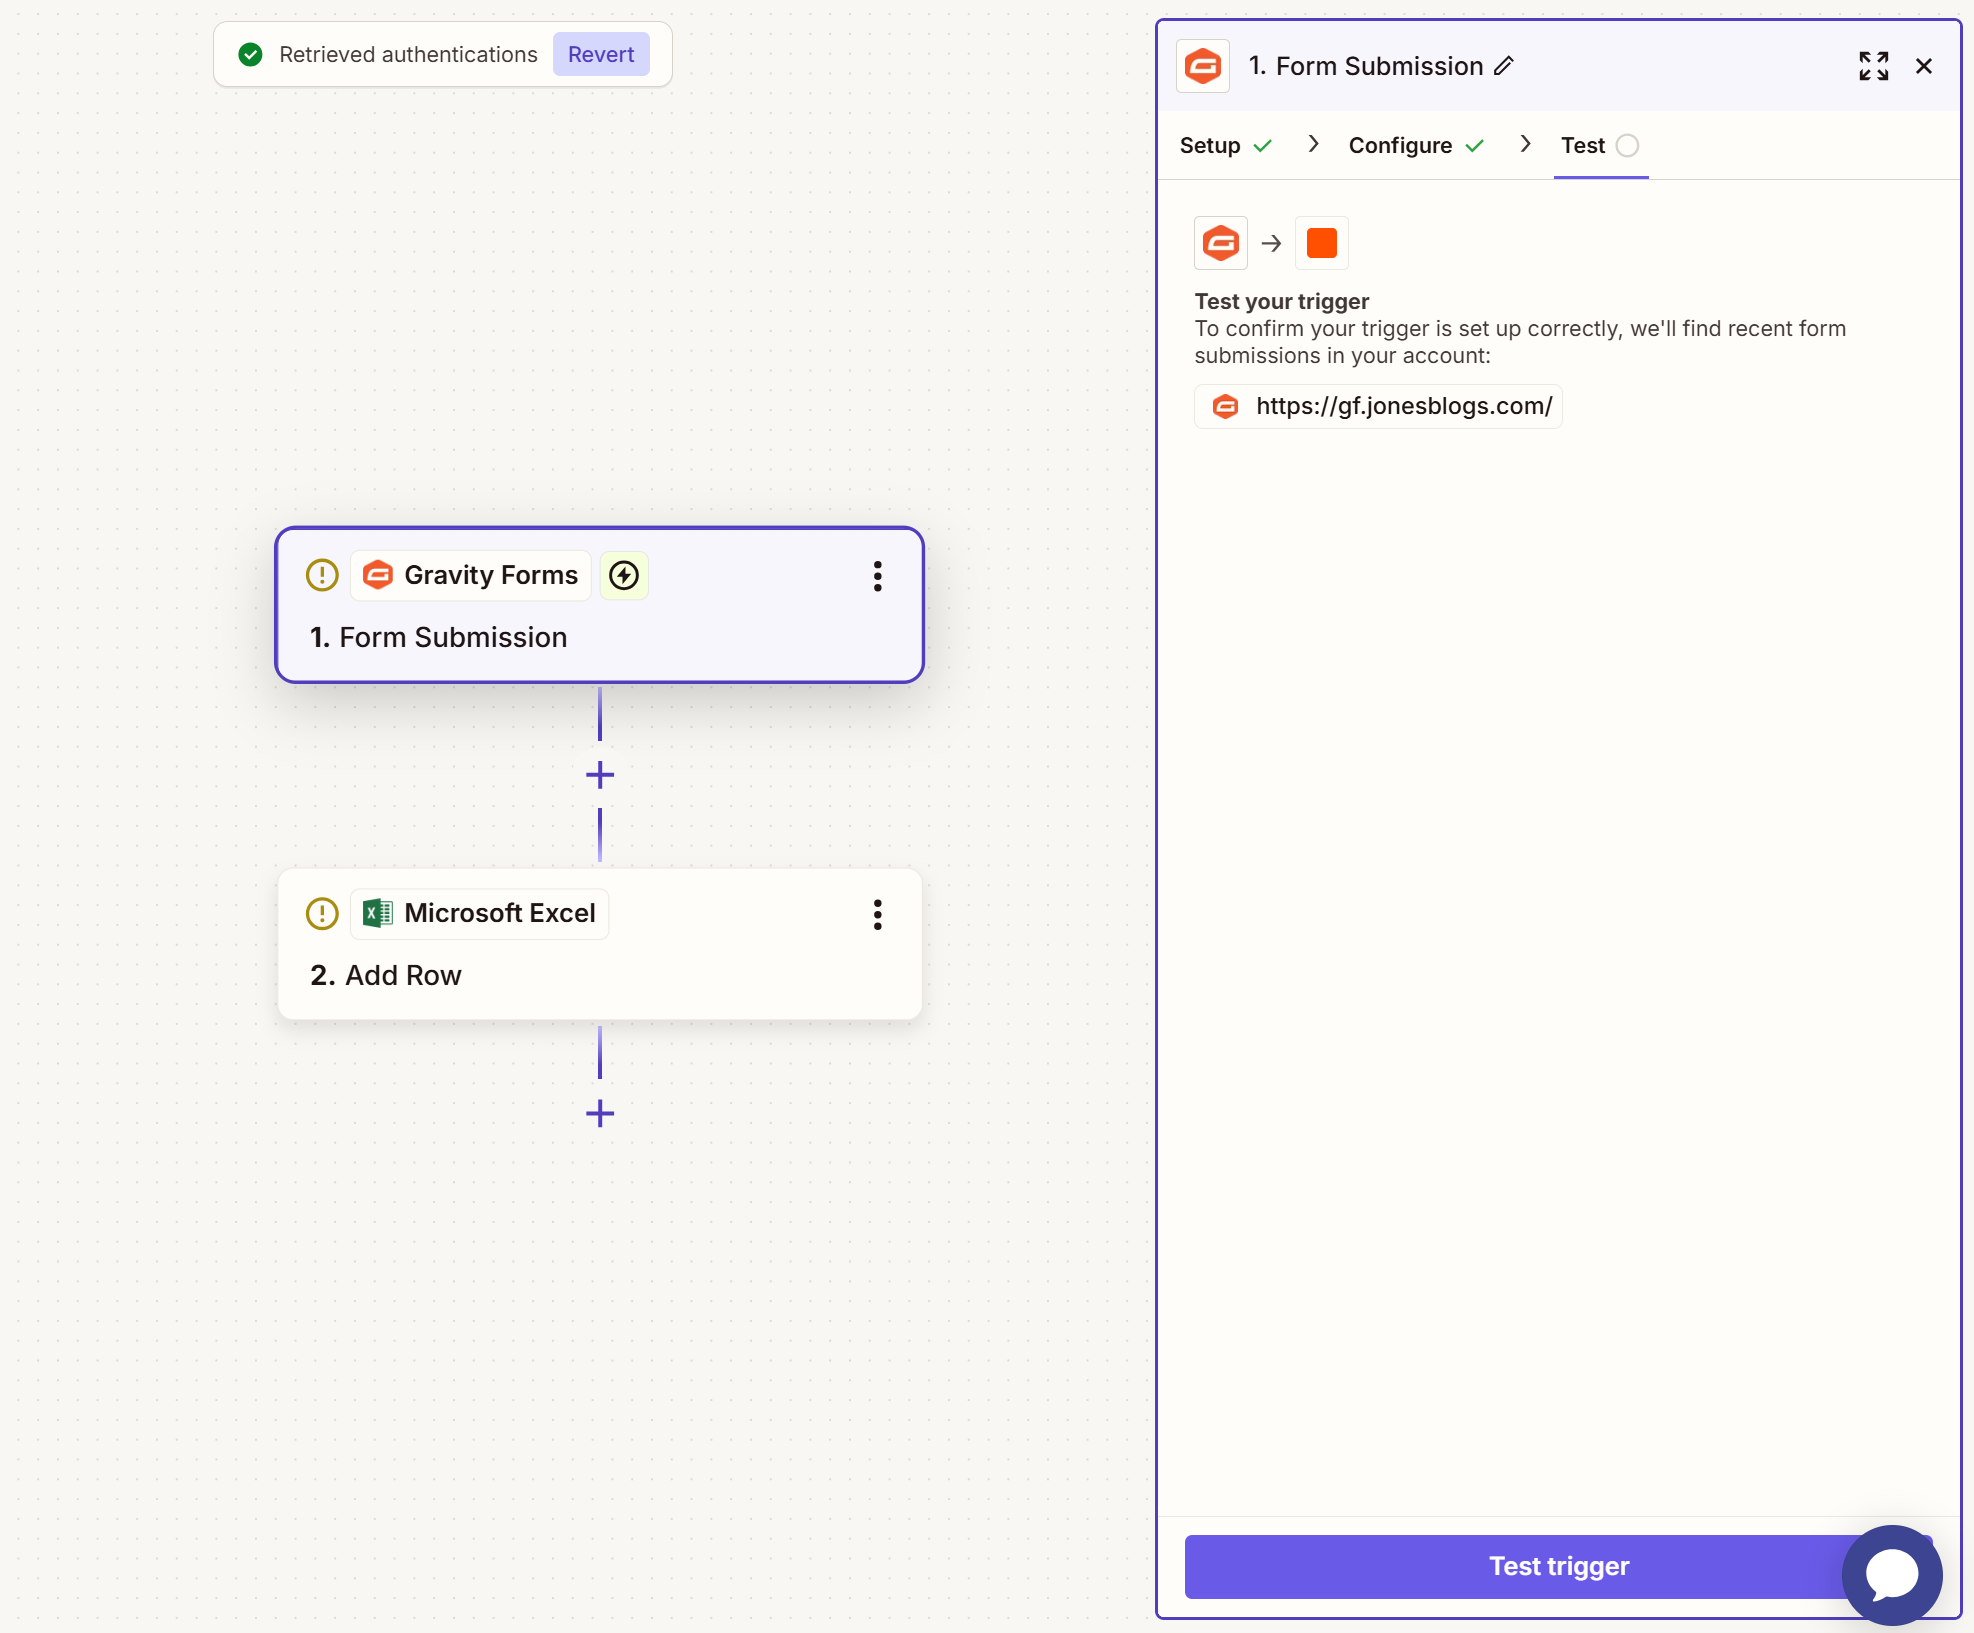
Task: Add a step after Add Row
Action: (x=600, y=1113)
